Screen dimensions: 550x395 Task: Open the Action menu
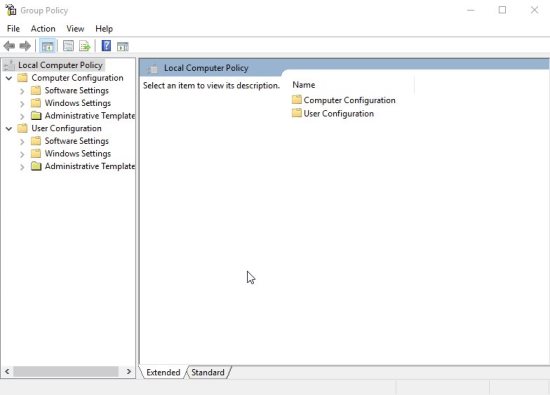click(43, 29)
